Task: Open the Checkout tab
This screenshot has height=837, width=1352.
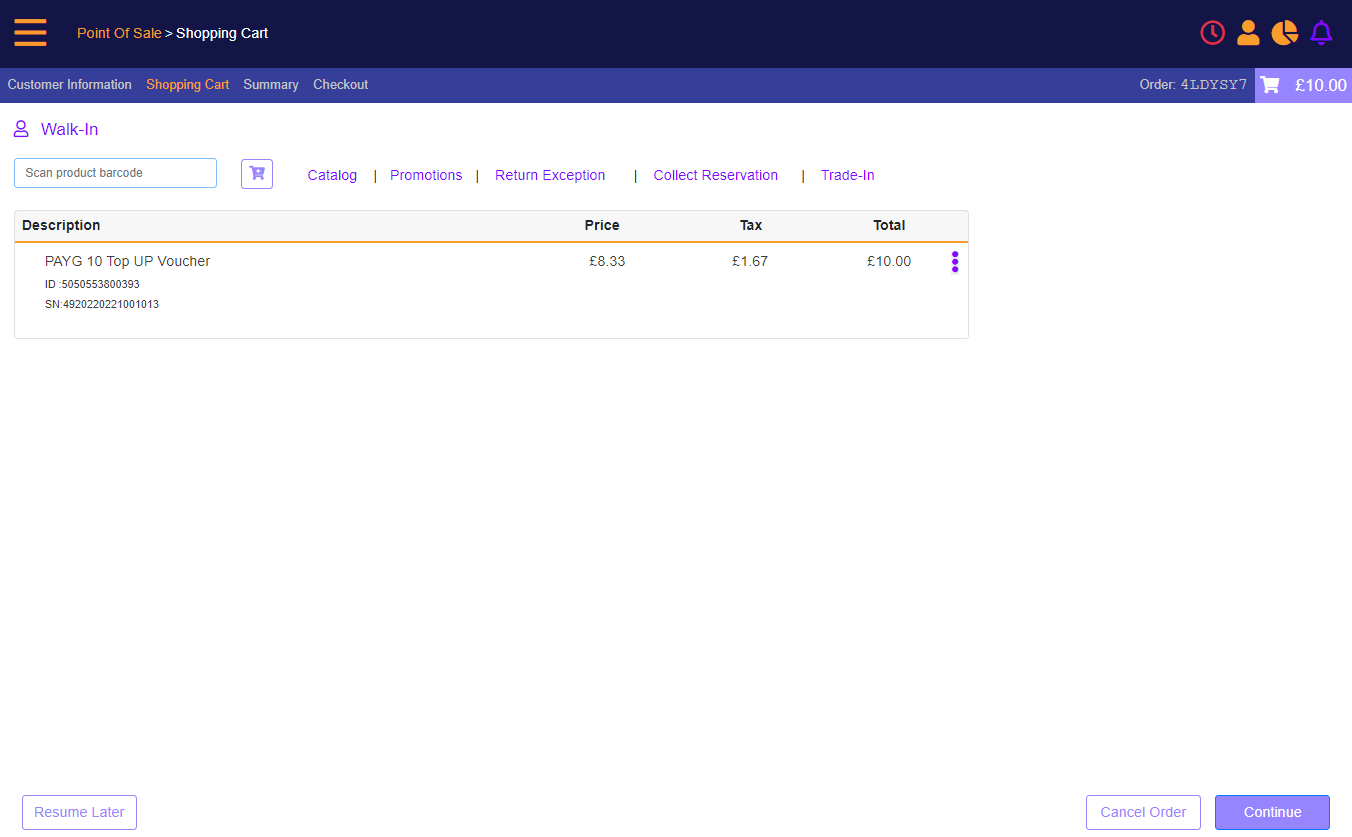Action: click(x=341, y=85)
